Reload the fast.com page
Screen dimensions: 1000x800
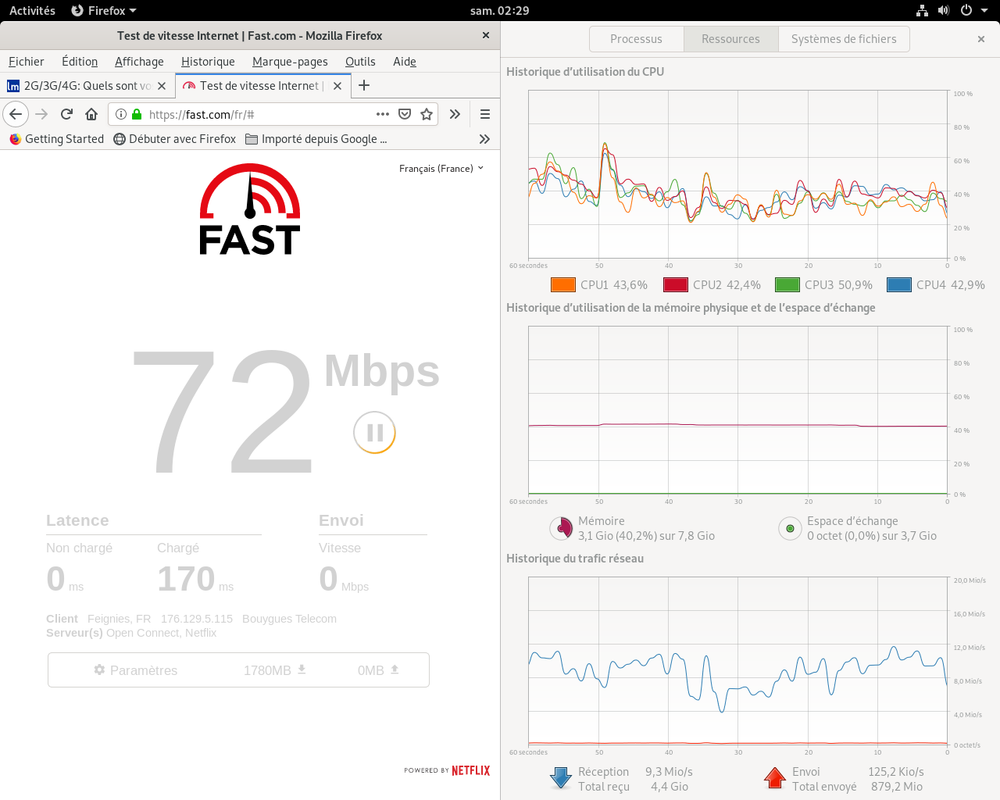[66, 114]
